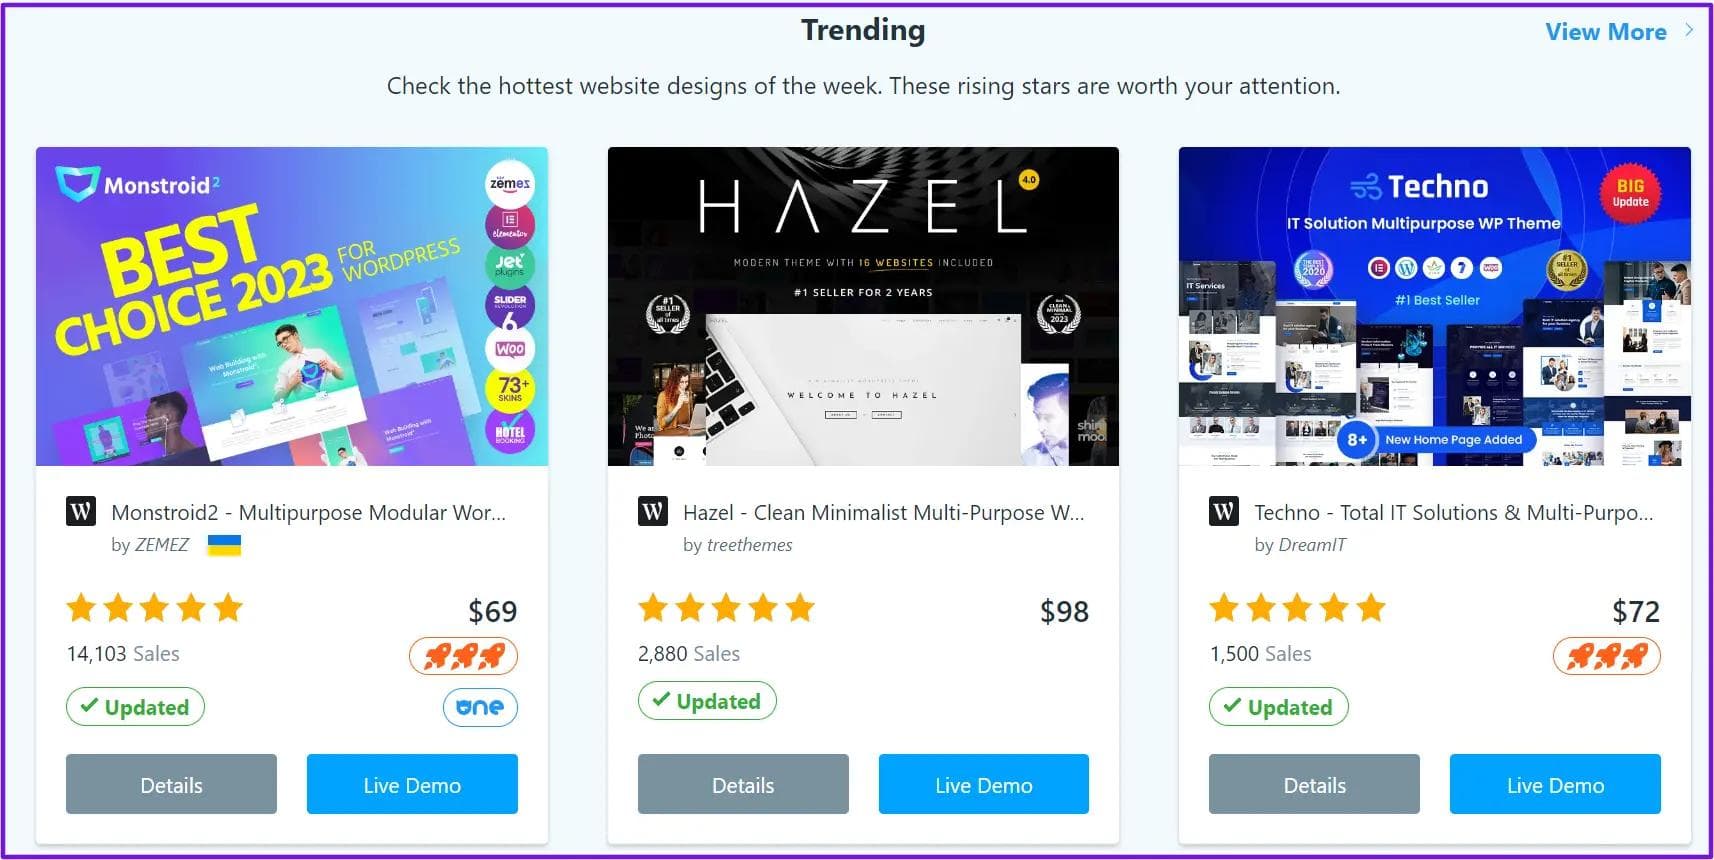Image resolution: width=1714 pixels, height=860 pixels.
Task: Open Details for Monstroid2 theme
Action: pos(171,785)
